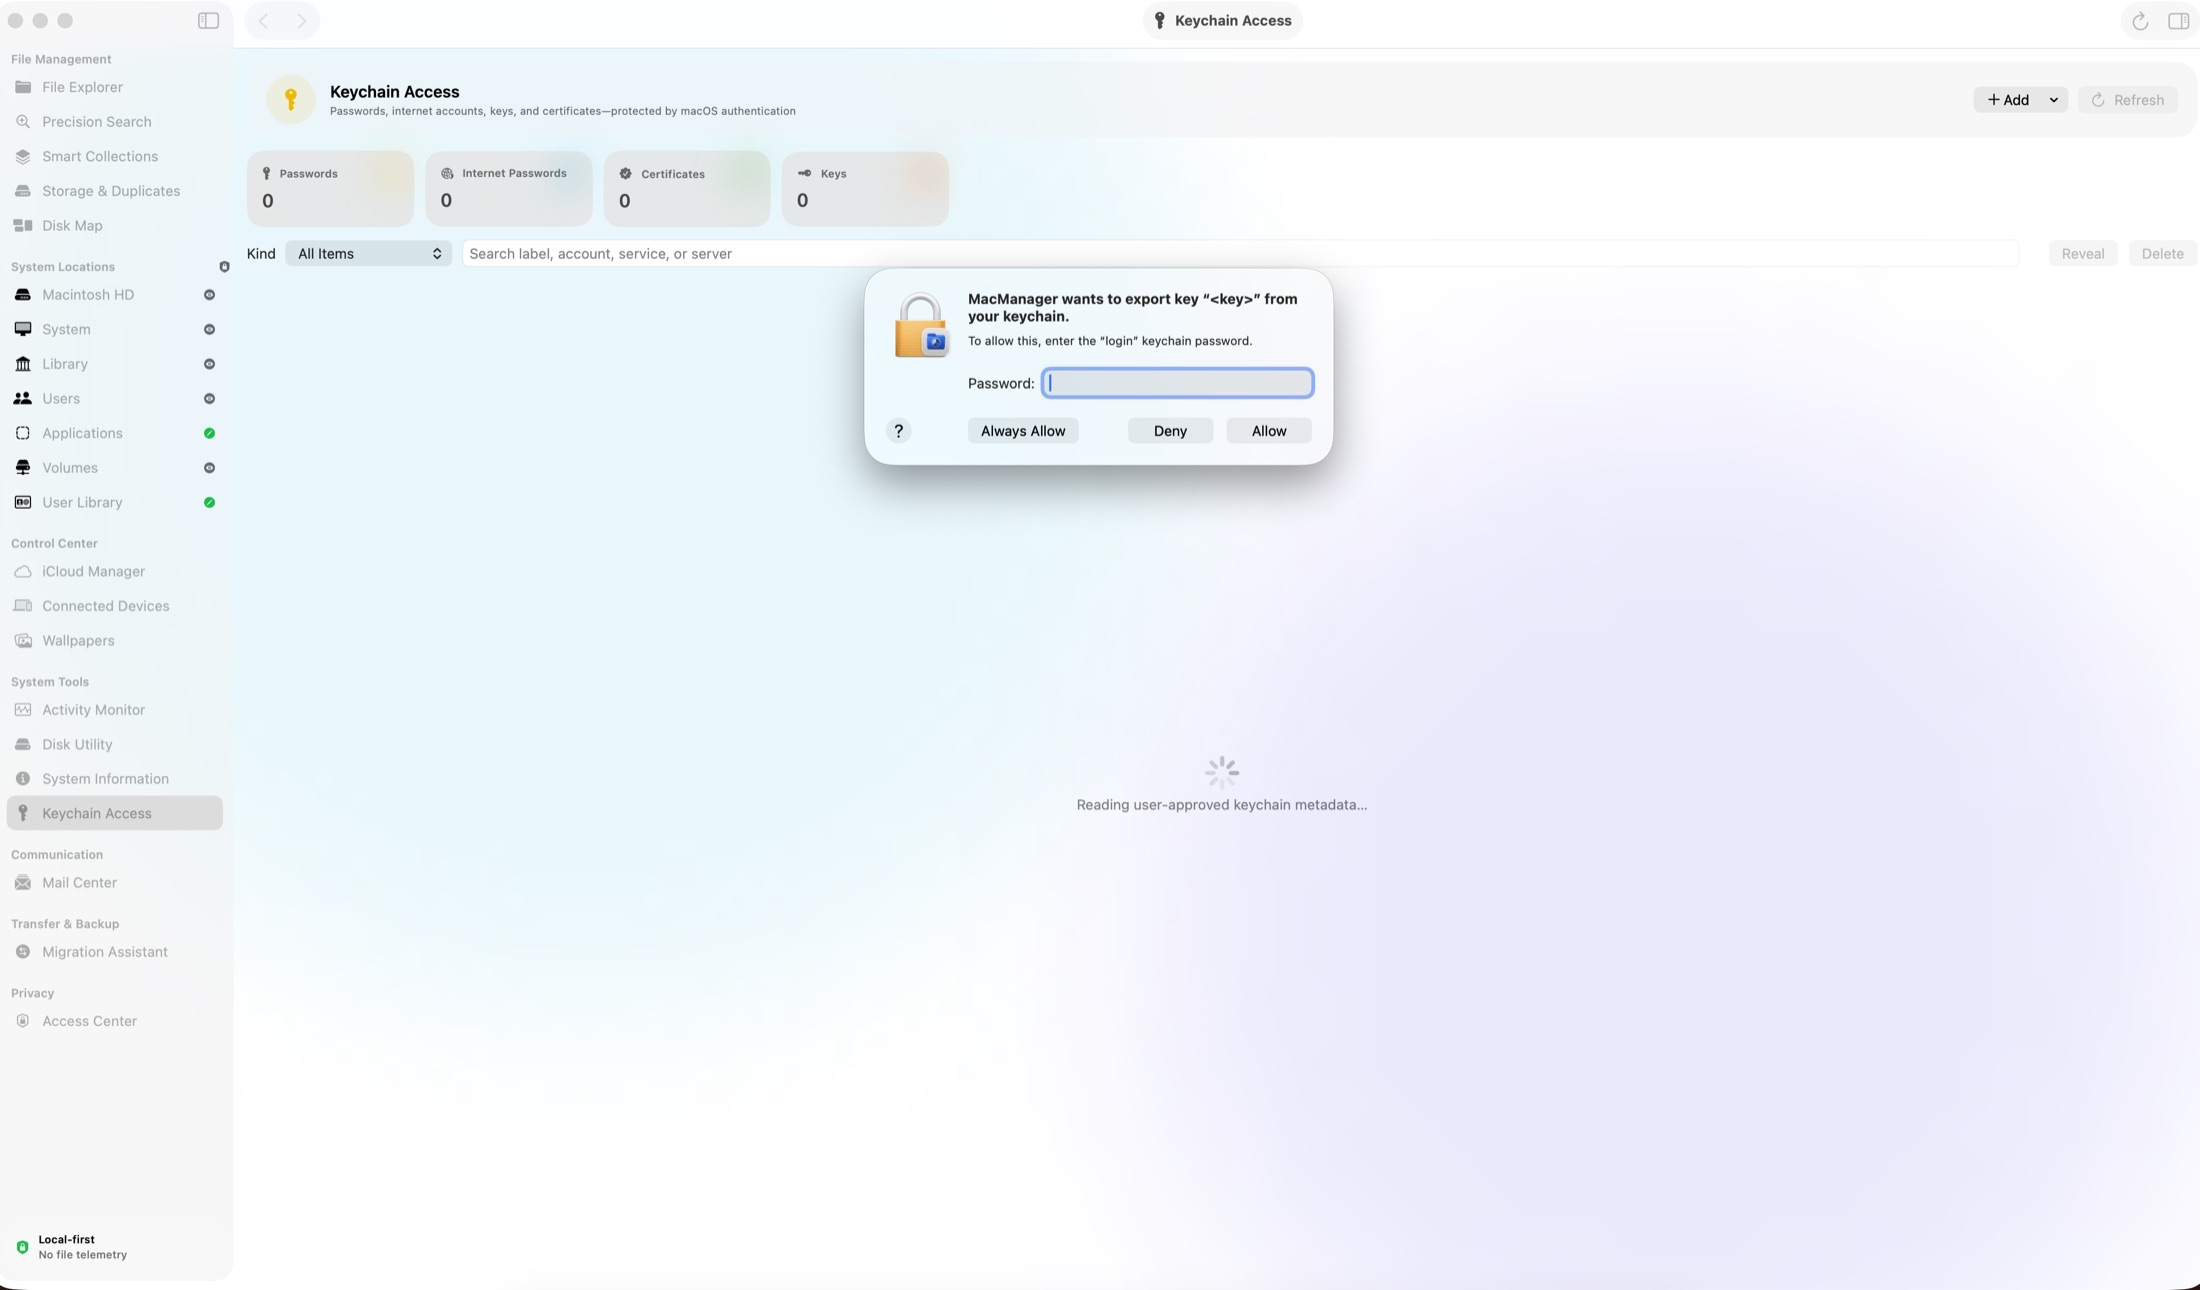Image resolution: width=2200 pixels, height=1290 pixels.
Task: Open Migration Assistant
Action: [114, 952]
